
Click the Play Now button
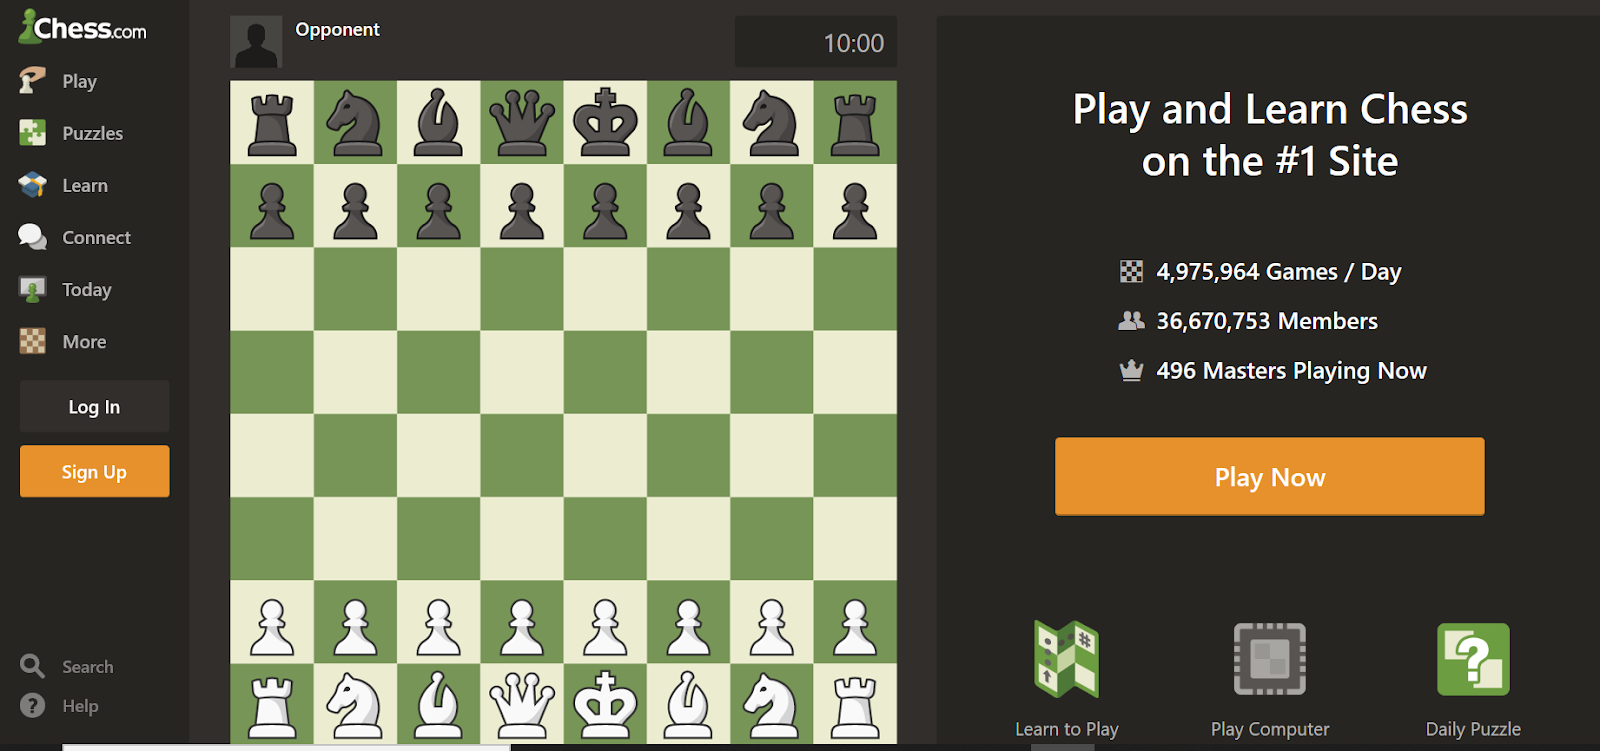tap(1270, 476)
